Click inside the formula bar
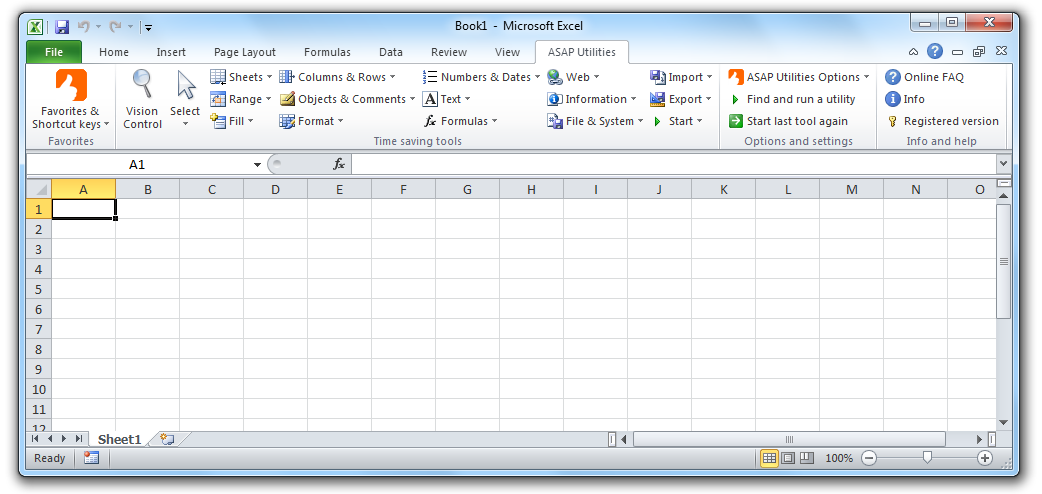 673,164
